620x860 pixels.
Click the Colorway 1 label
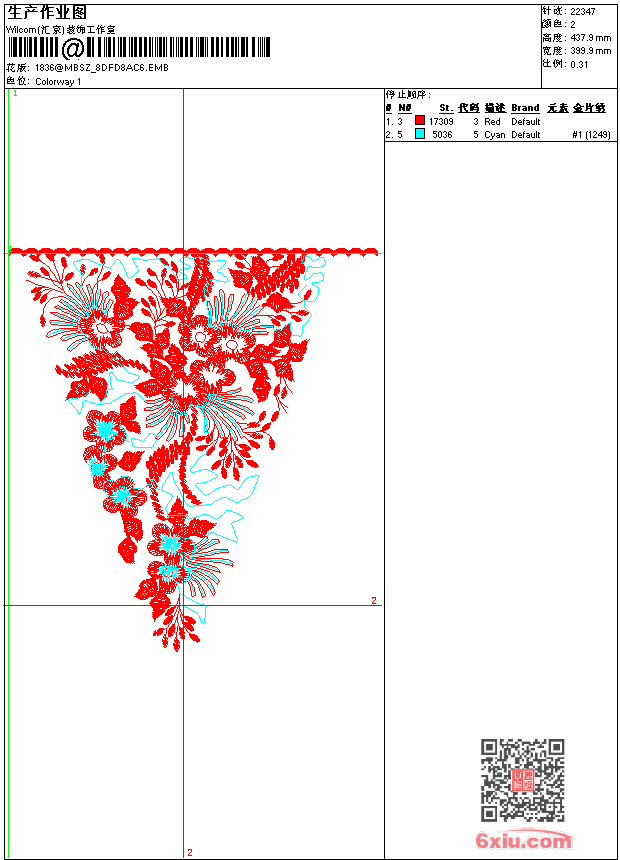click(x=58, y=82)
